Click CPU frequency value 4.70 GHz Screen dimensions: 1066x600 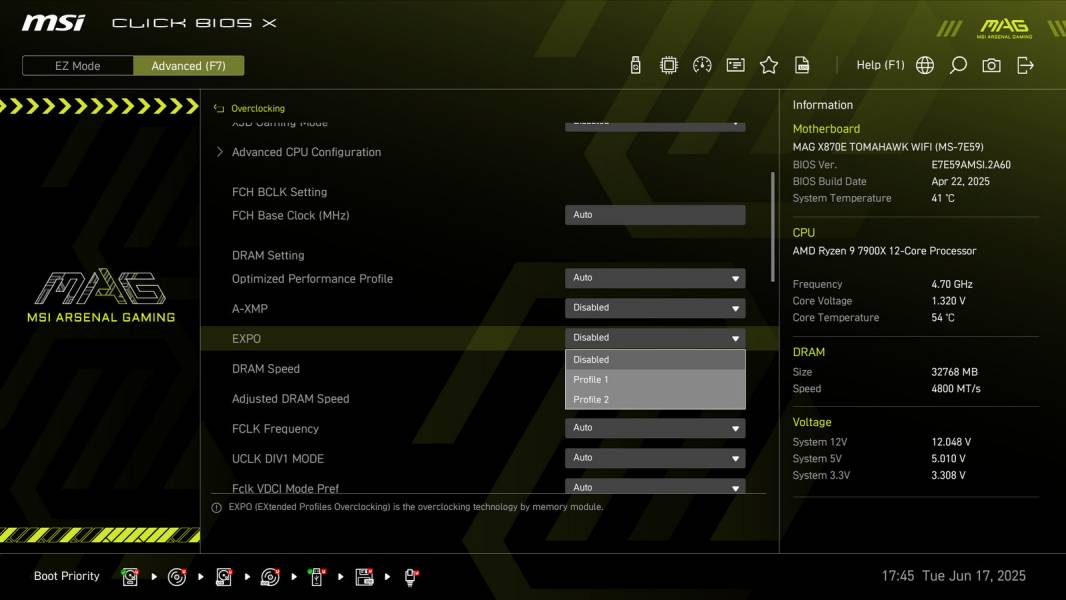pyautogui.click(x=952, y=284)
